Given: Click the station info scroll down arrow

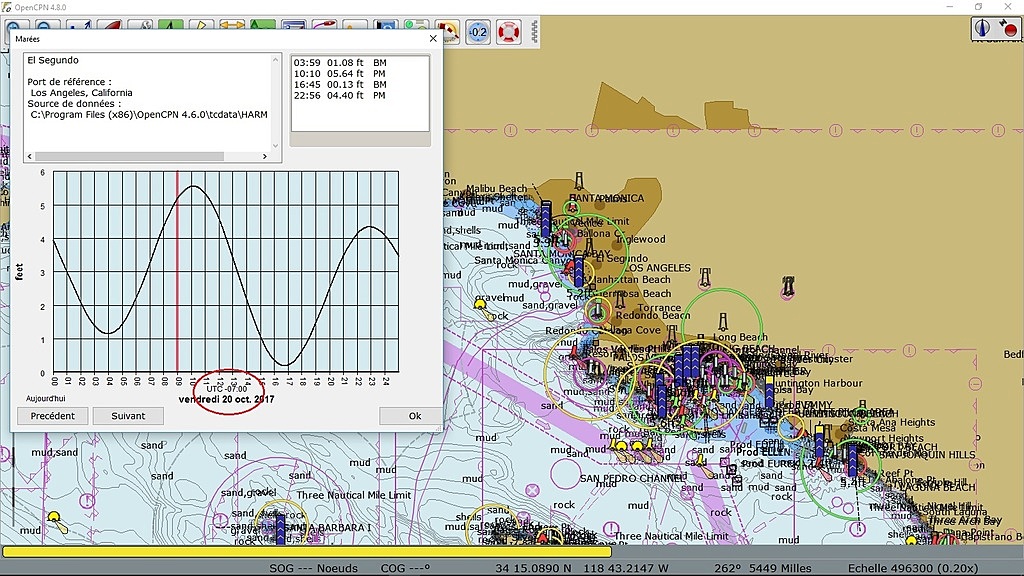Looking at the screenshot, I should [x=276, y=146].
